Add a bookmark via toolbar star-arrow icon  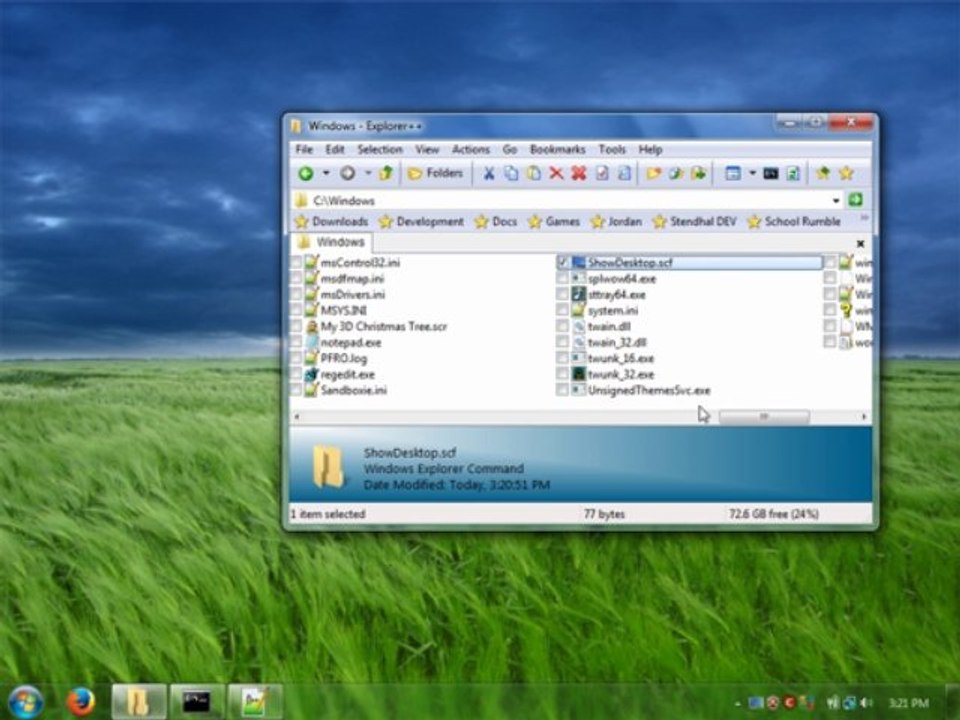823,173
